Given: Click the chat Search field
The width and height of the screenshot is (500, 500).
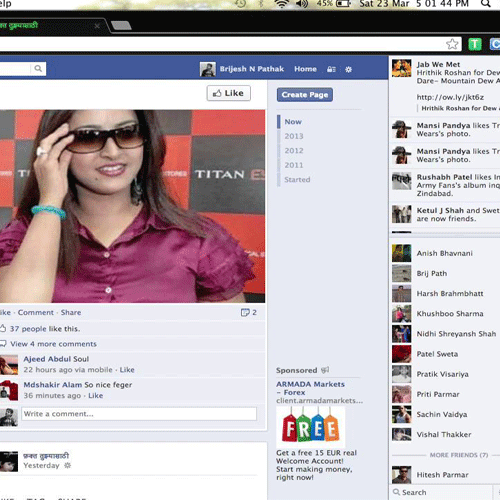Looking at the screenshot, I should click(442, 492).
